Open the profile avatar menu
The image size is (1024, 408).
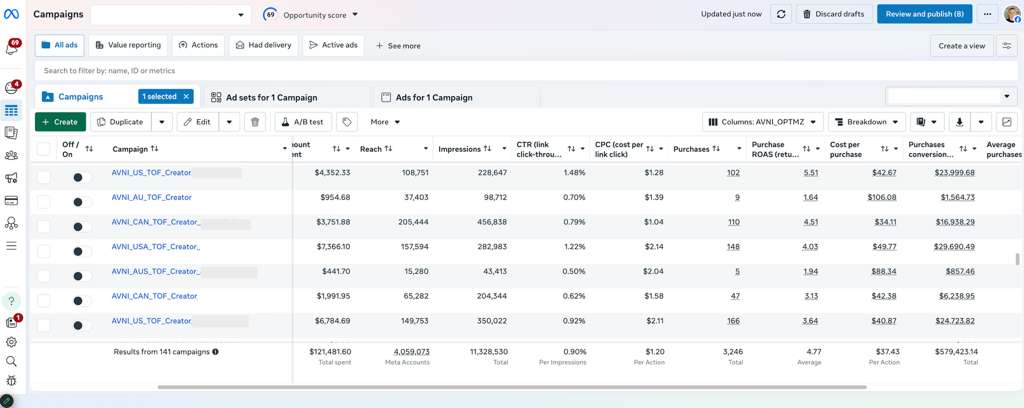[1012, 14]
